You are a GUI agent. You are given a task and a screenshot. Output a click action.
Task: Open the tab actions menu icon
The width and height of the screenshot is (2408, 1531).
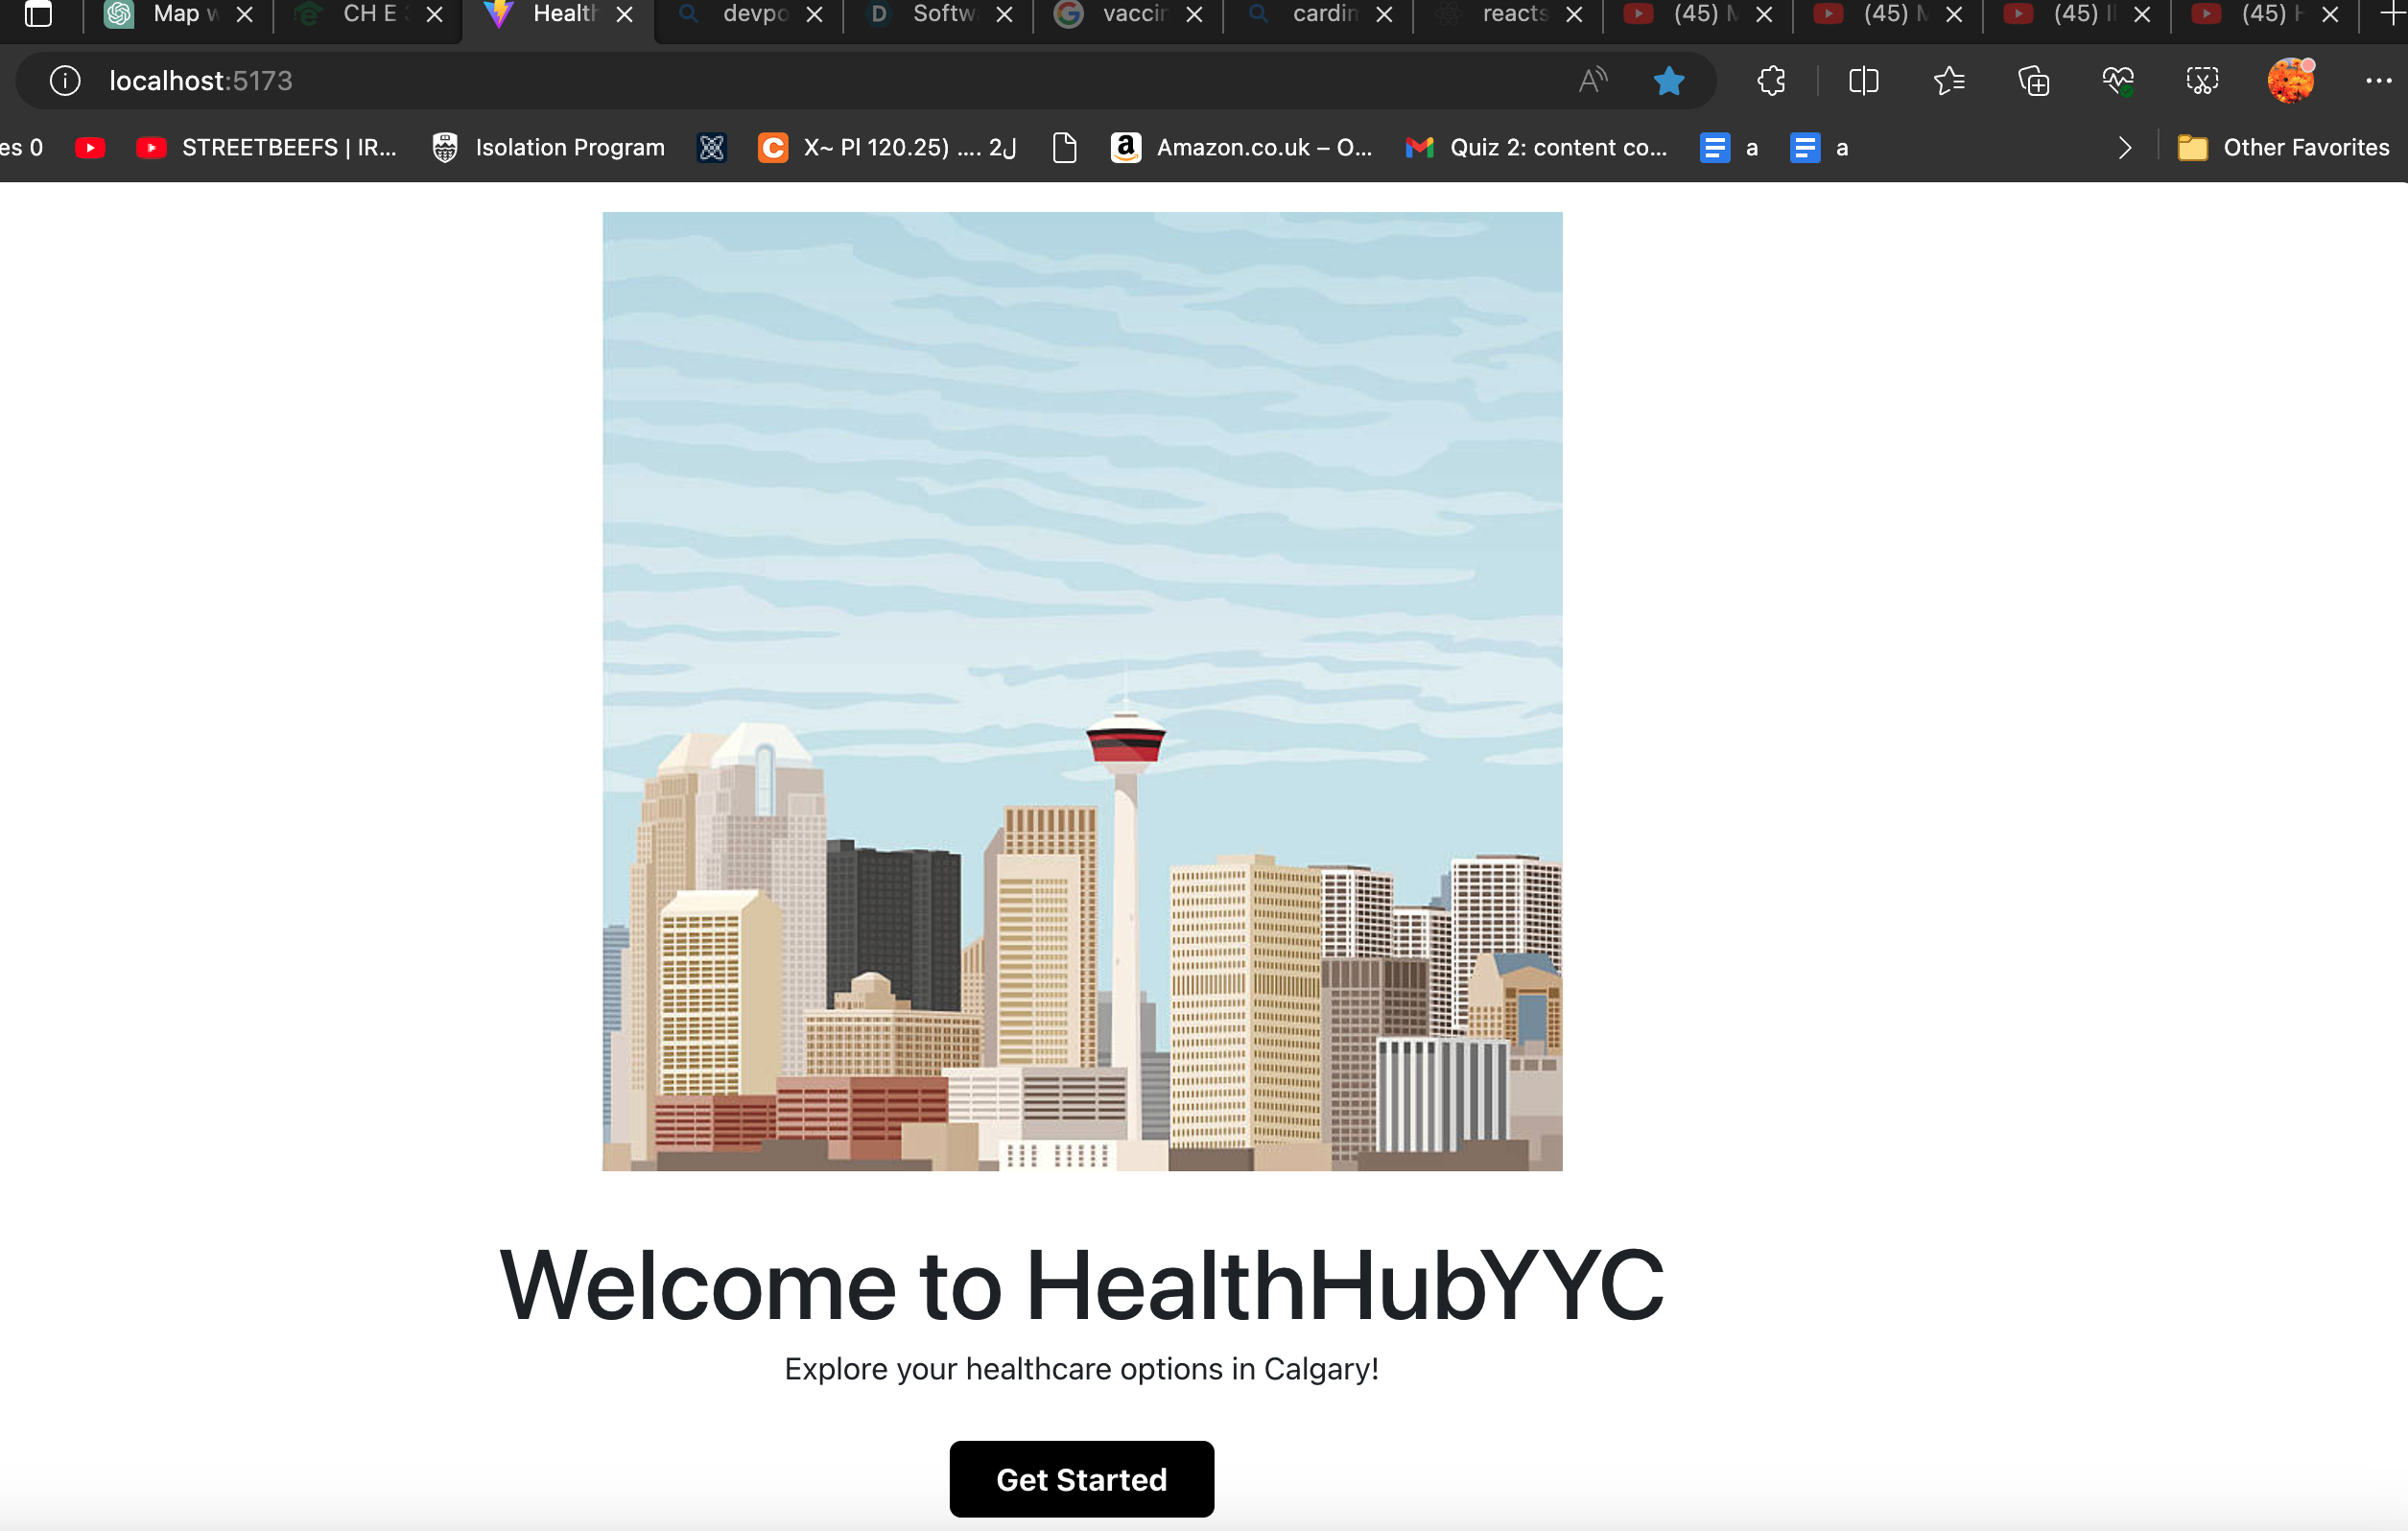(x=38, y=14)
